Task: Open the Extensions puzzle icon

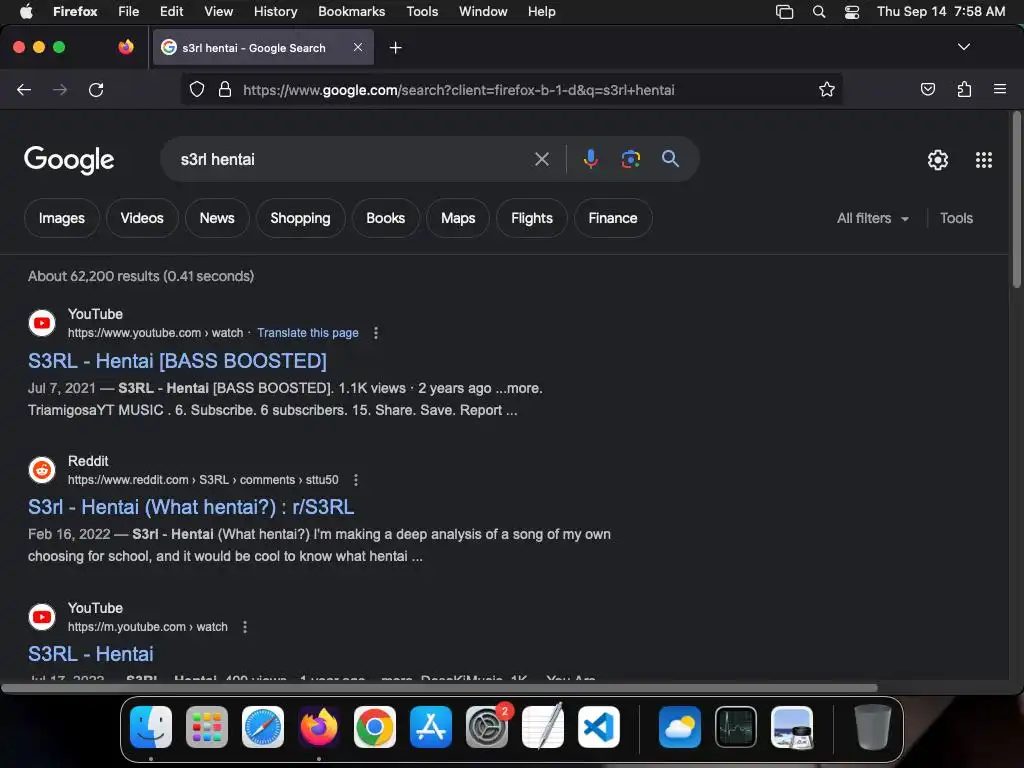Action: (x=964, y=89)
